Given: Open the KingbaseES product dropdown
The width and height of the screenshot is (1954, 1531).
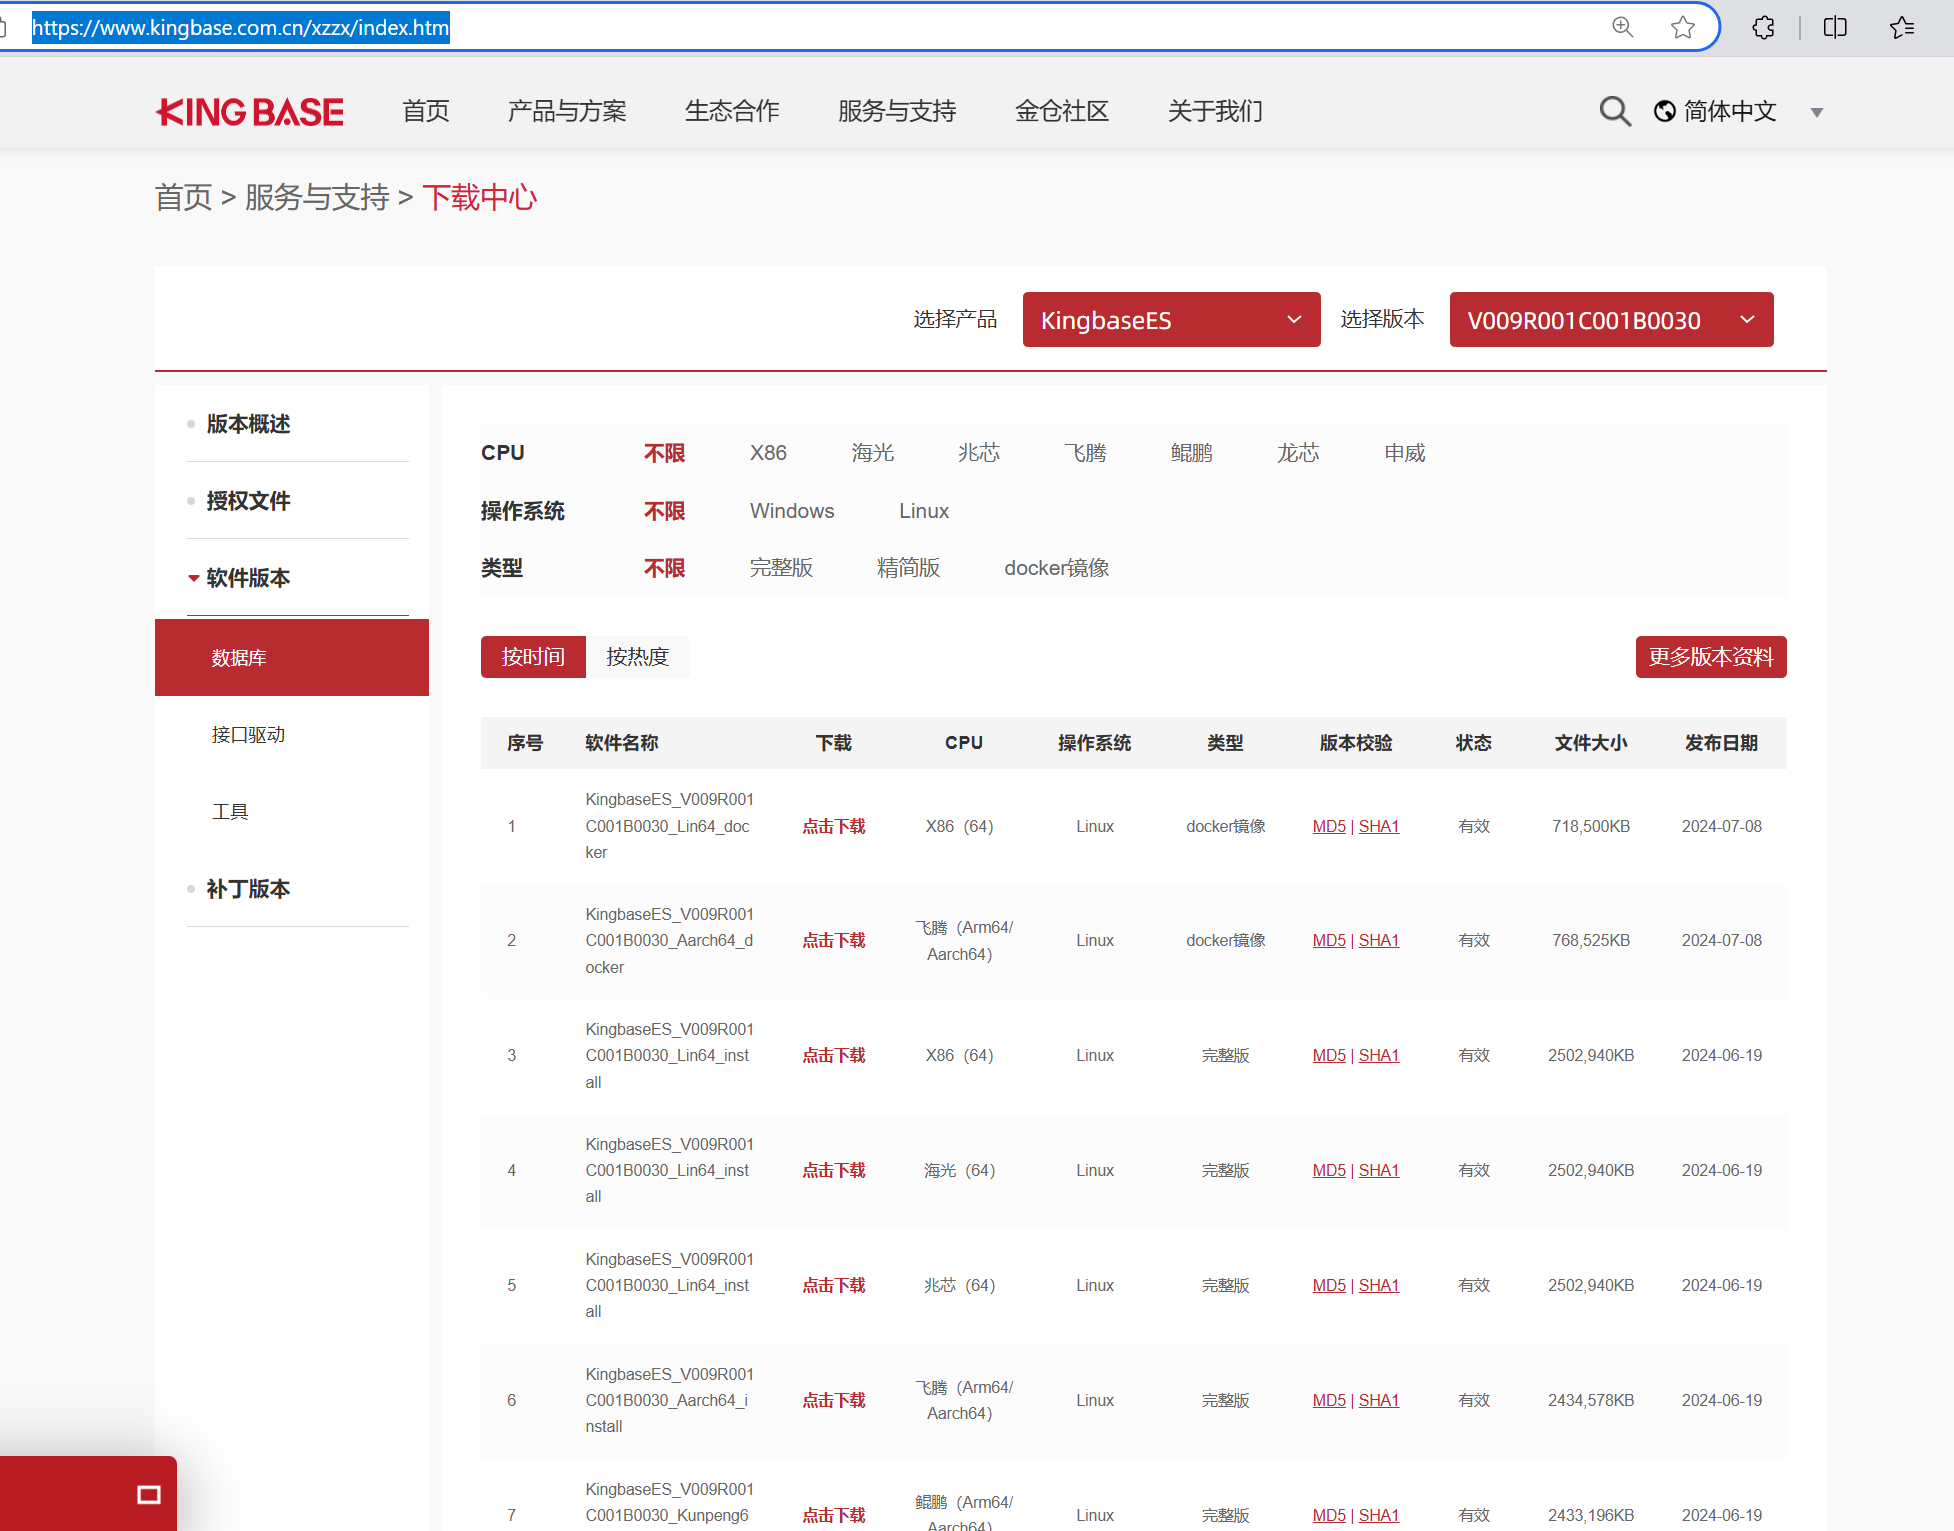Looking at the screenshot, I should pos(1171,320).
